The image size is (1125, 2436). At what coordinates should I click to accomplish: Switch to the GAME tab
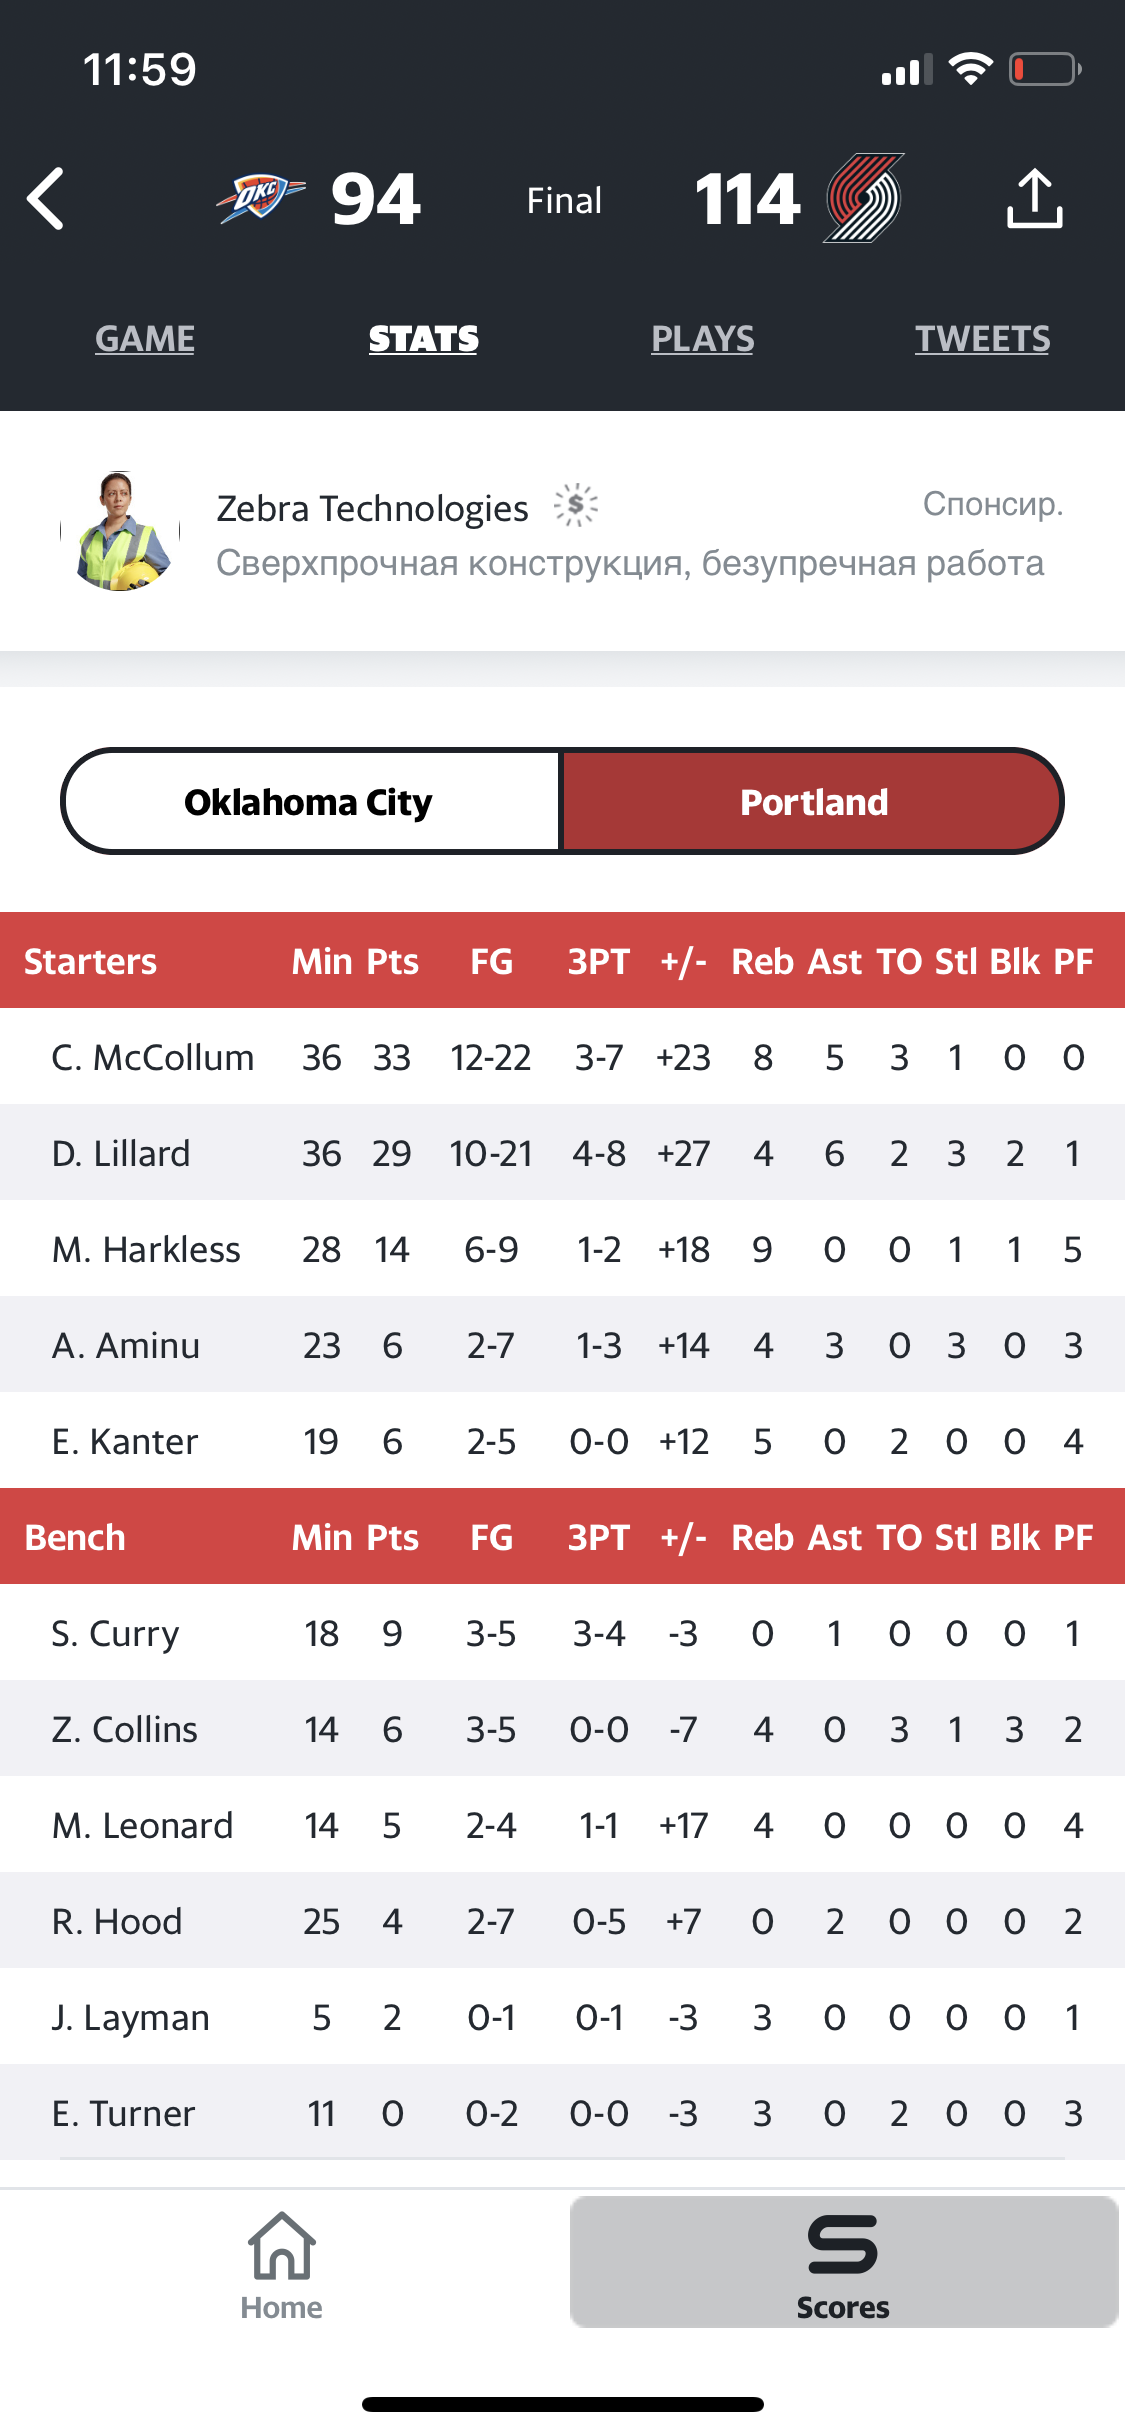145,339
